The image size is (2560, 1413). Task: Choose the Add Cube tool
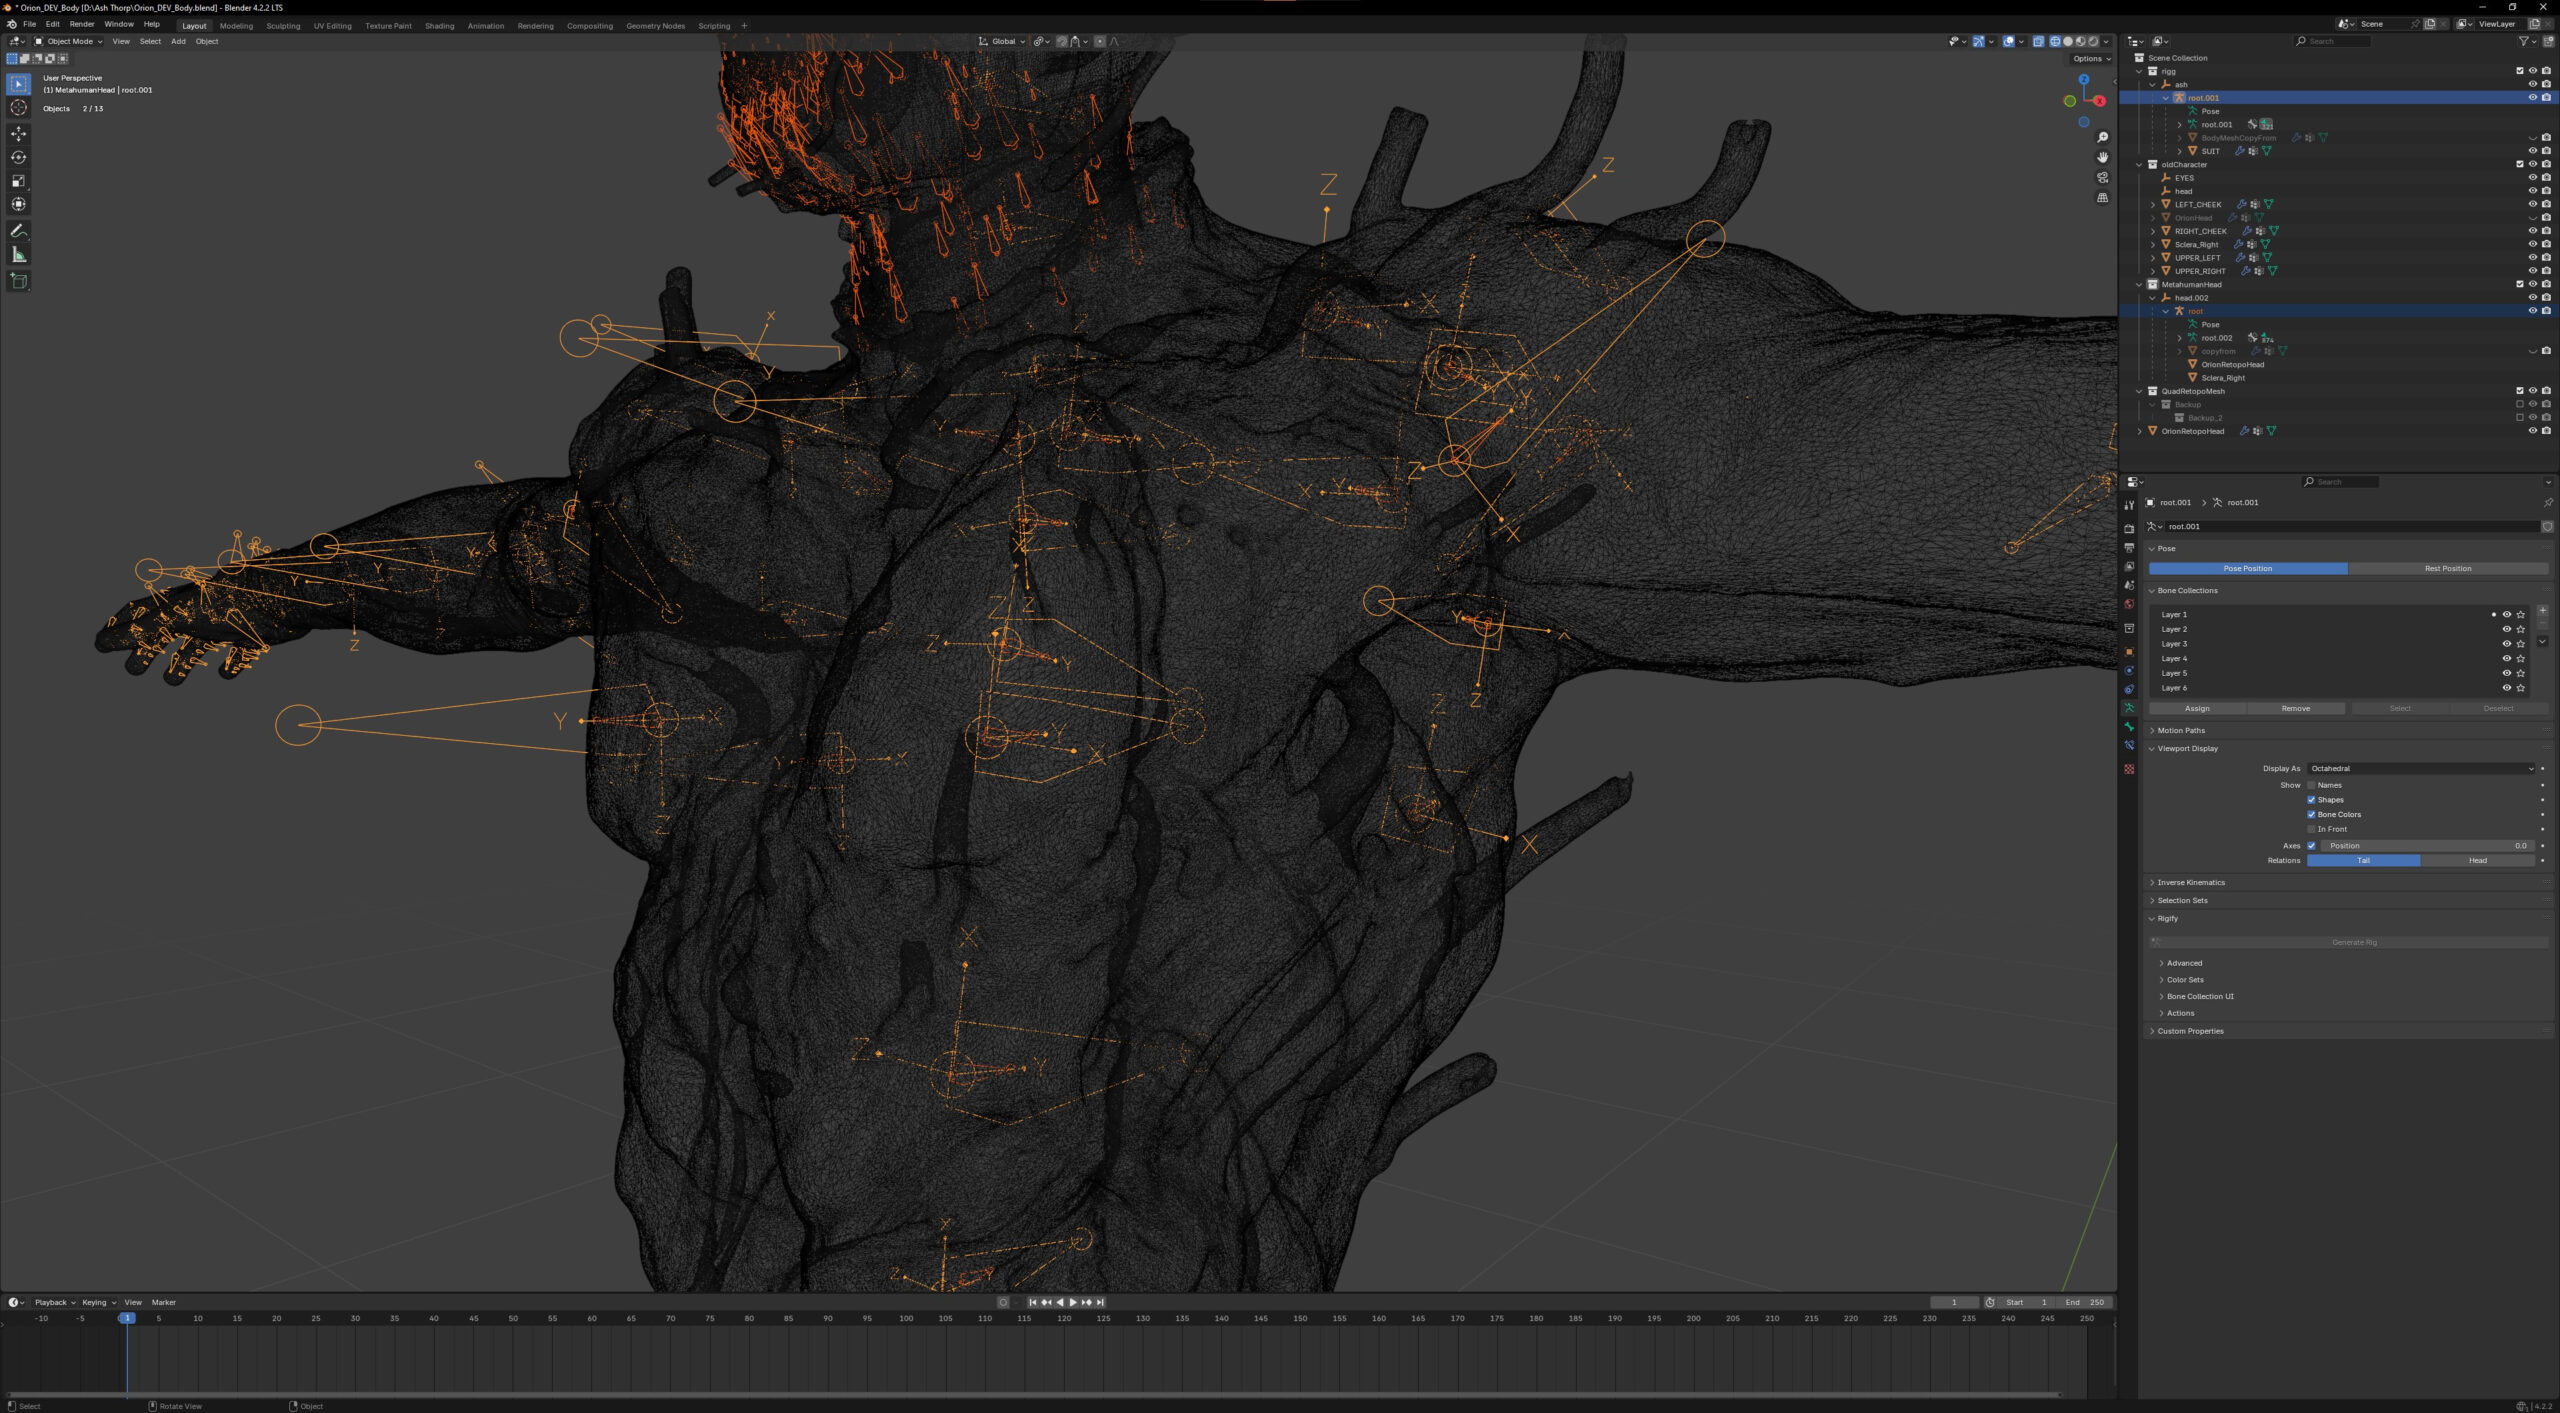click(x=18, y=281)
